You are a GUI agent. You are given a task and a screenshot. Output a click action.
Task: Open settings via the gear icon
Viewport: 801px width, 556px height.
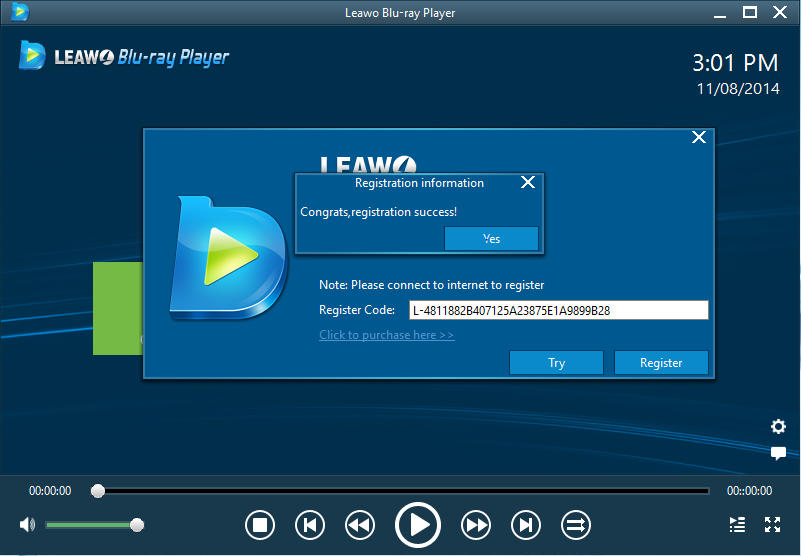tap(778, 426)
